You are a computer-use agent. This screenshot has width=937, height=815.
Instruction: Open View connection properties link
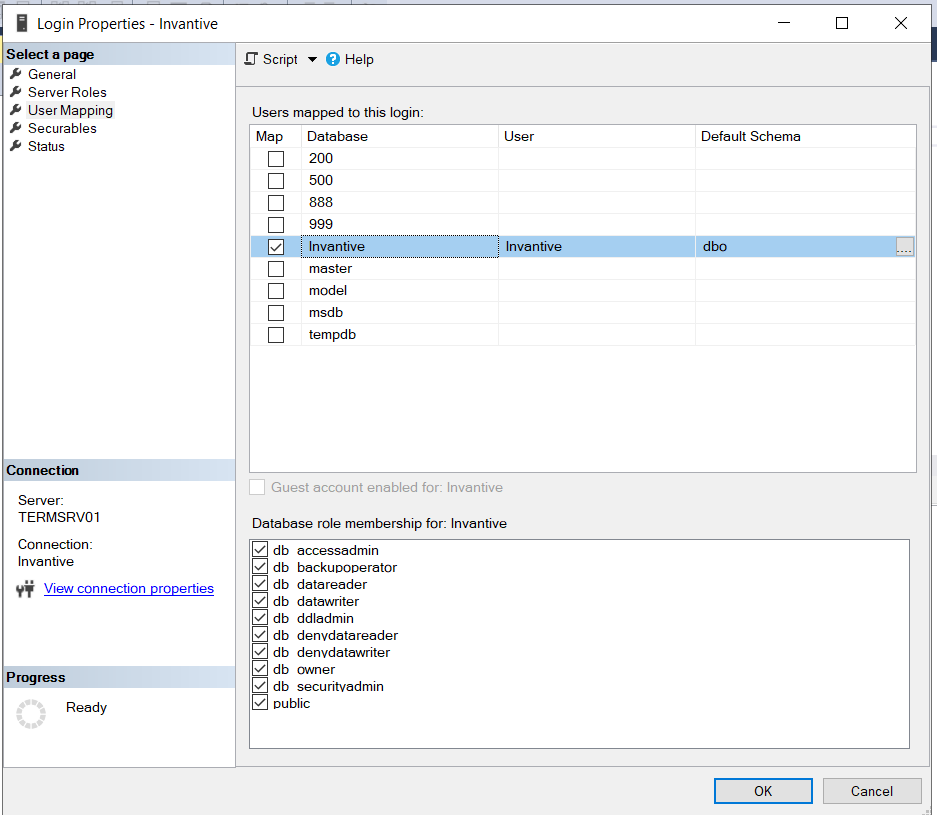click(128, 589)
